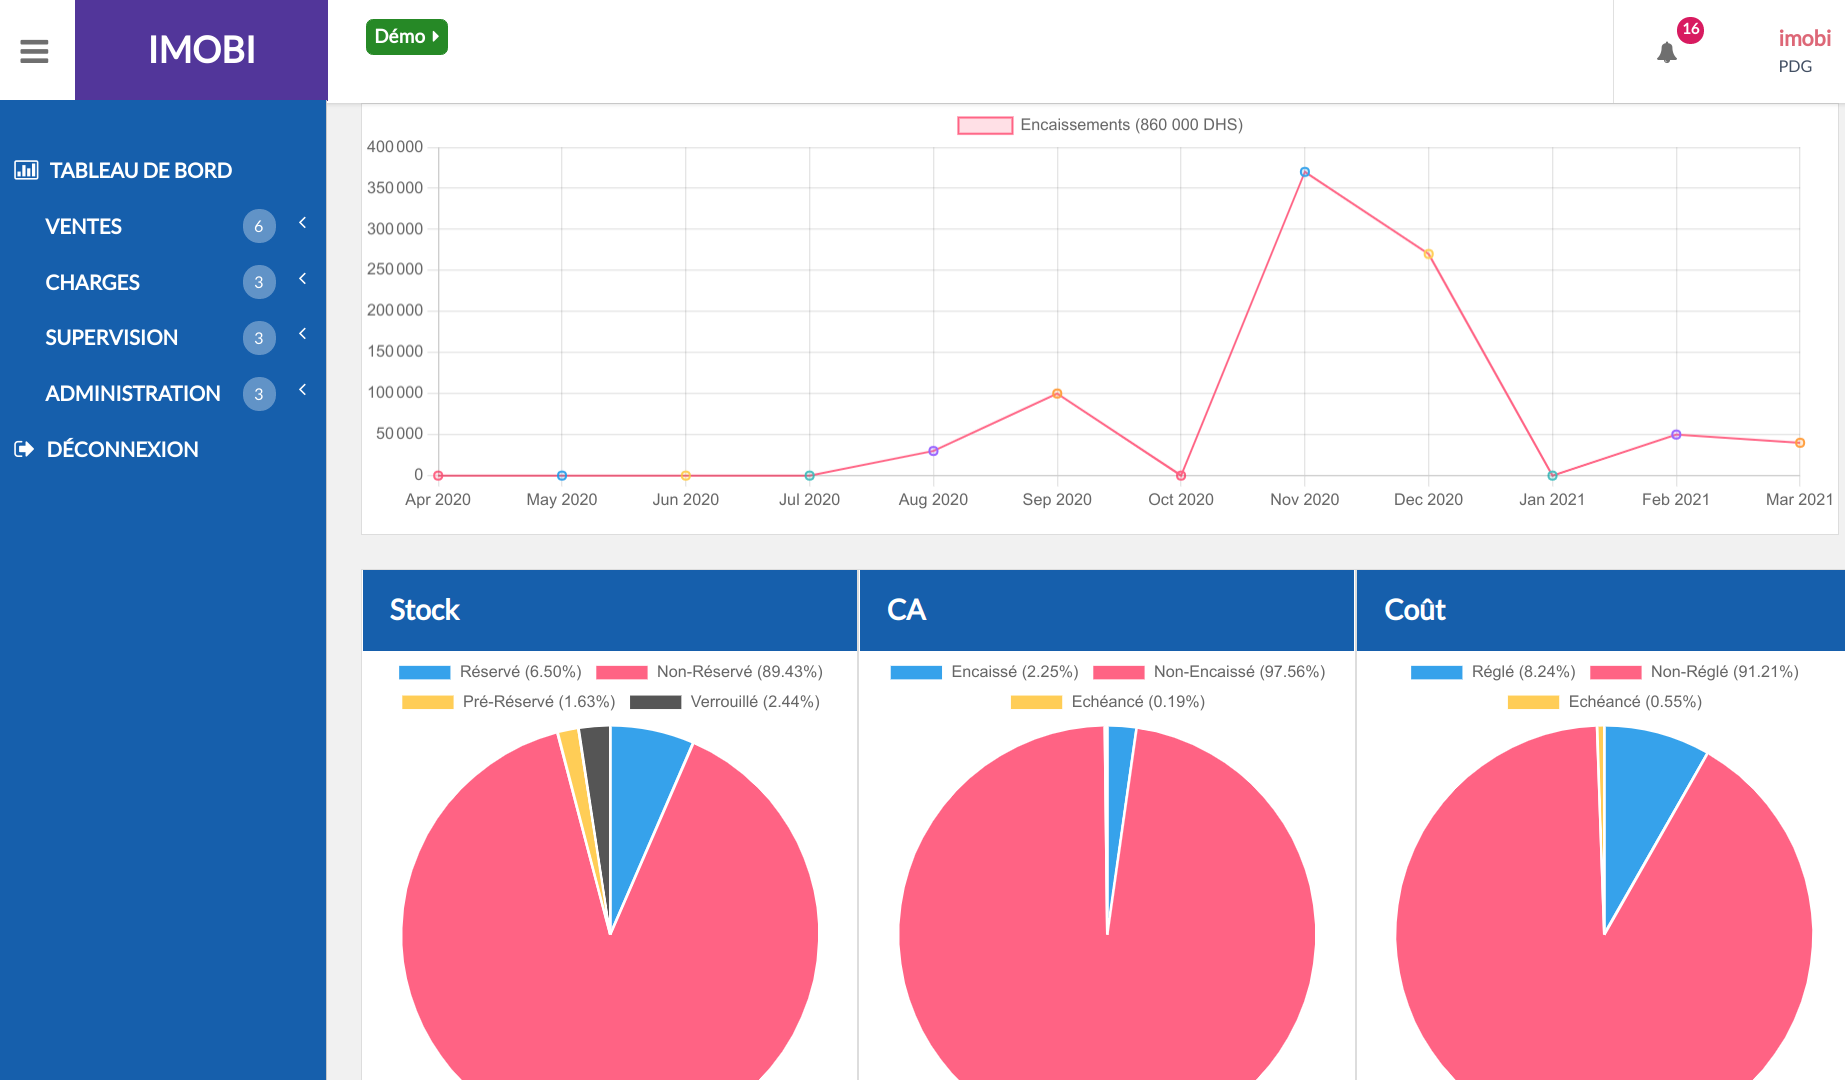Click the Stock panel header

click(610, 610)
